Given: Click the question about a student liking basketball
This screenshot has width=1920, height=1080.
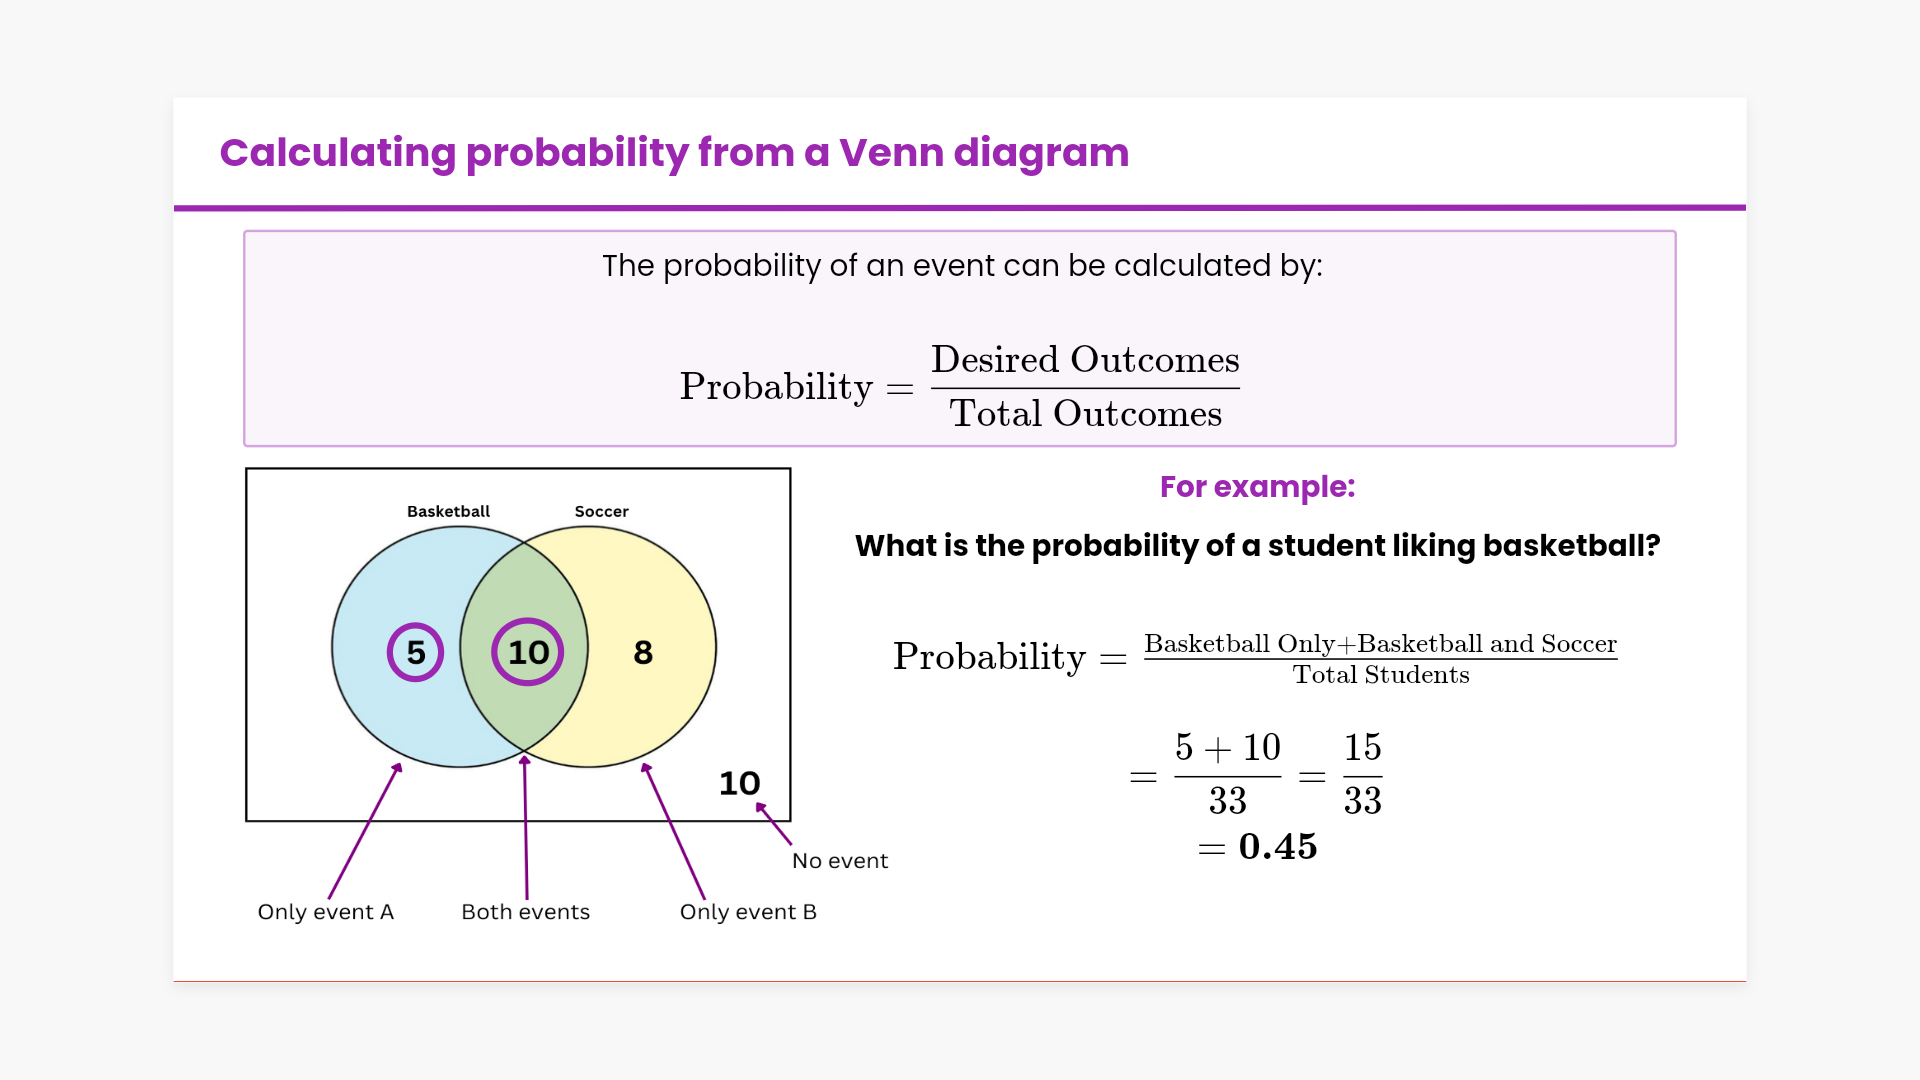Looking at the screenshot, I should [x=1257, y=546].
